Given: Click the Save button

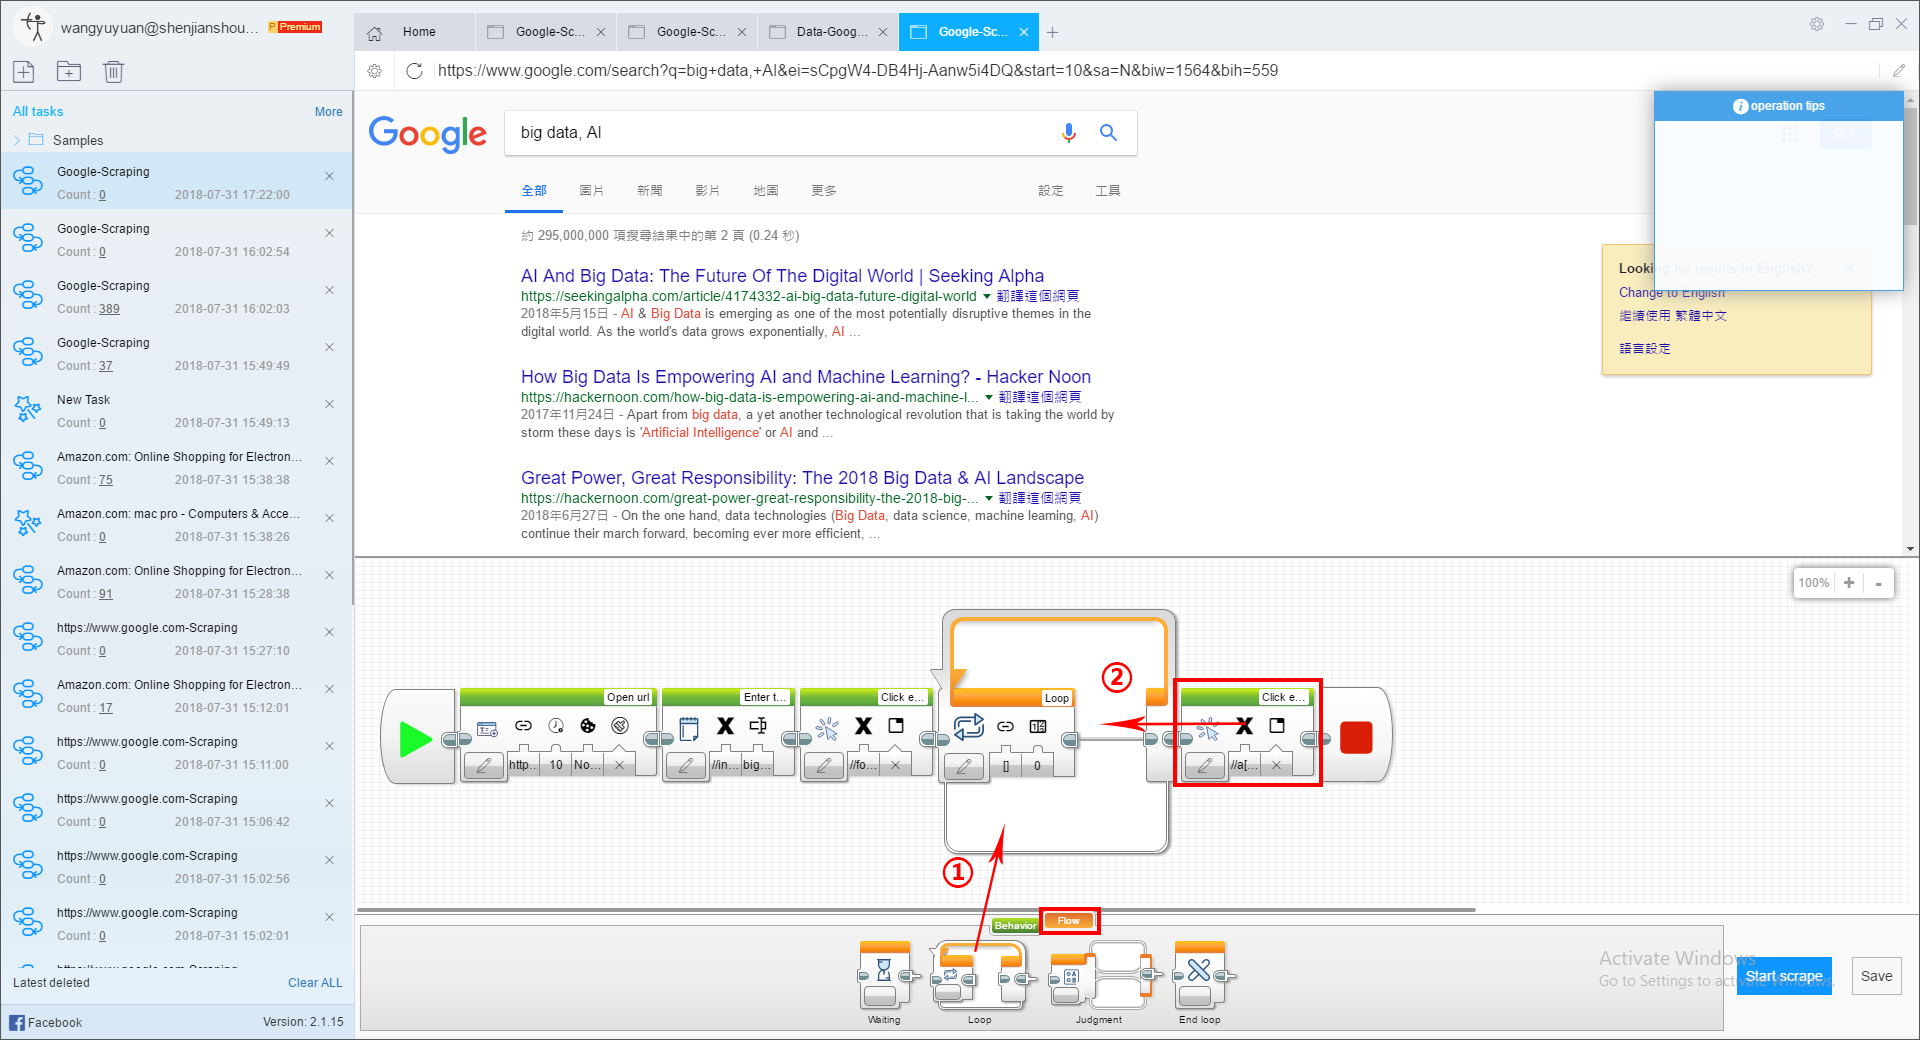Looking at the screenshot, I should coord(1876,976).
